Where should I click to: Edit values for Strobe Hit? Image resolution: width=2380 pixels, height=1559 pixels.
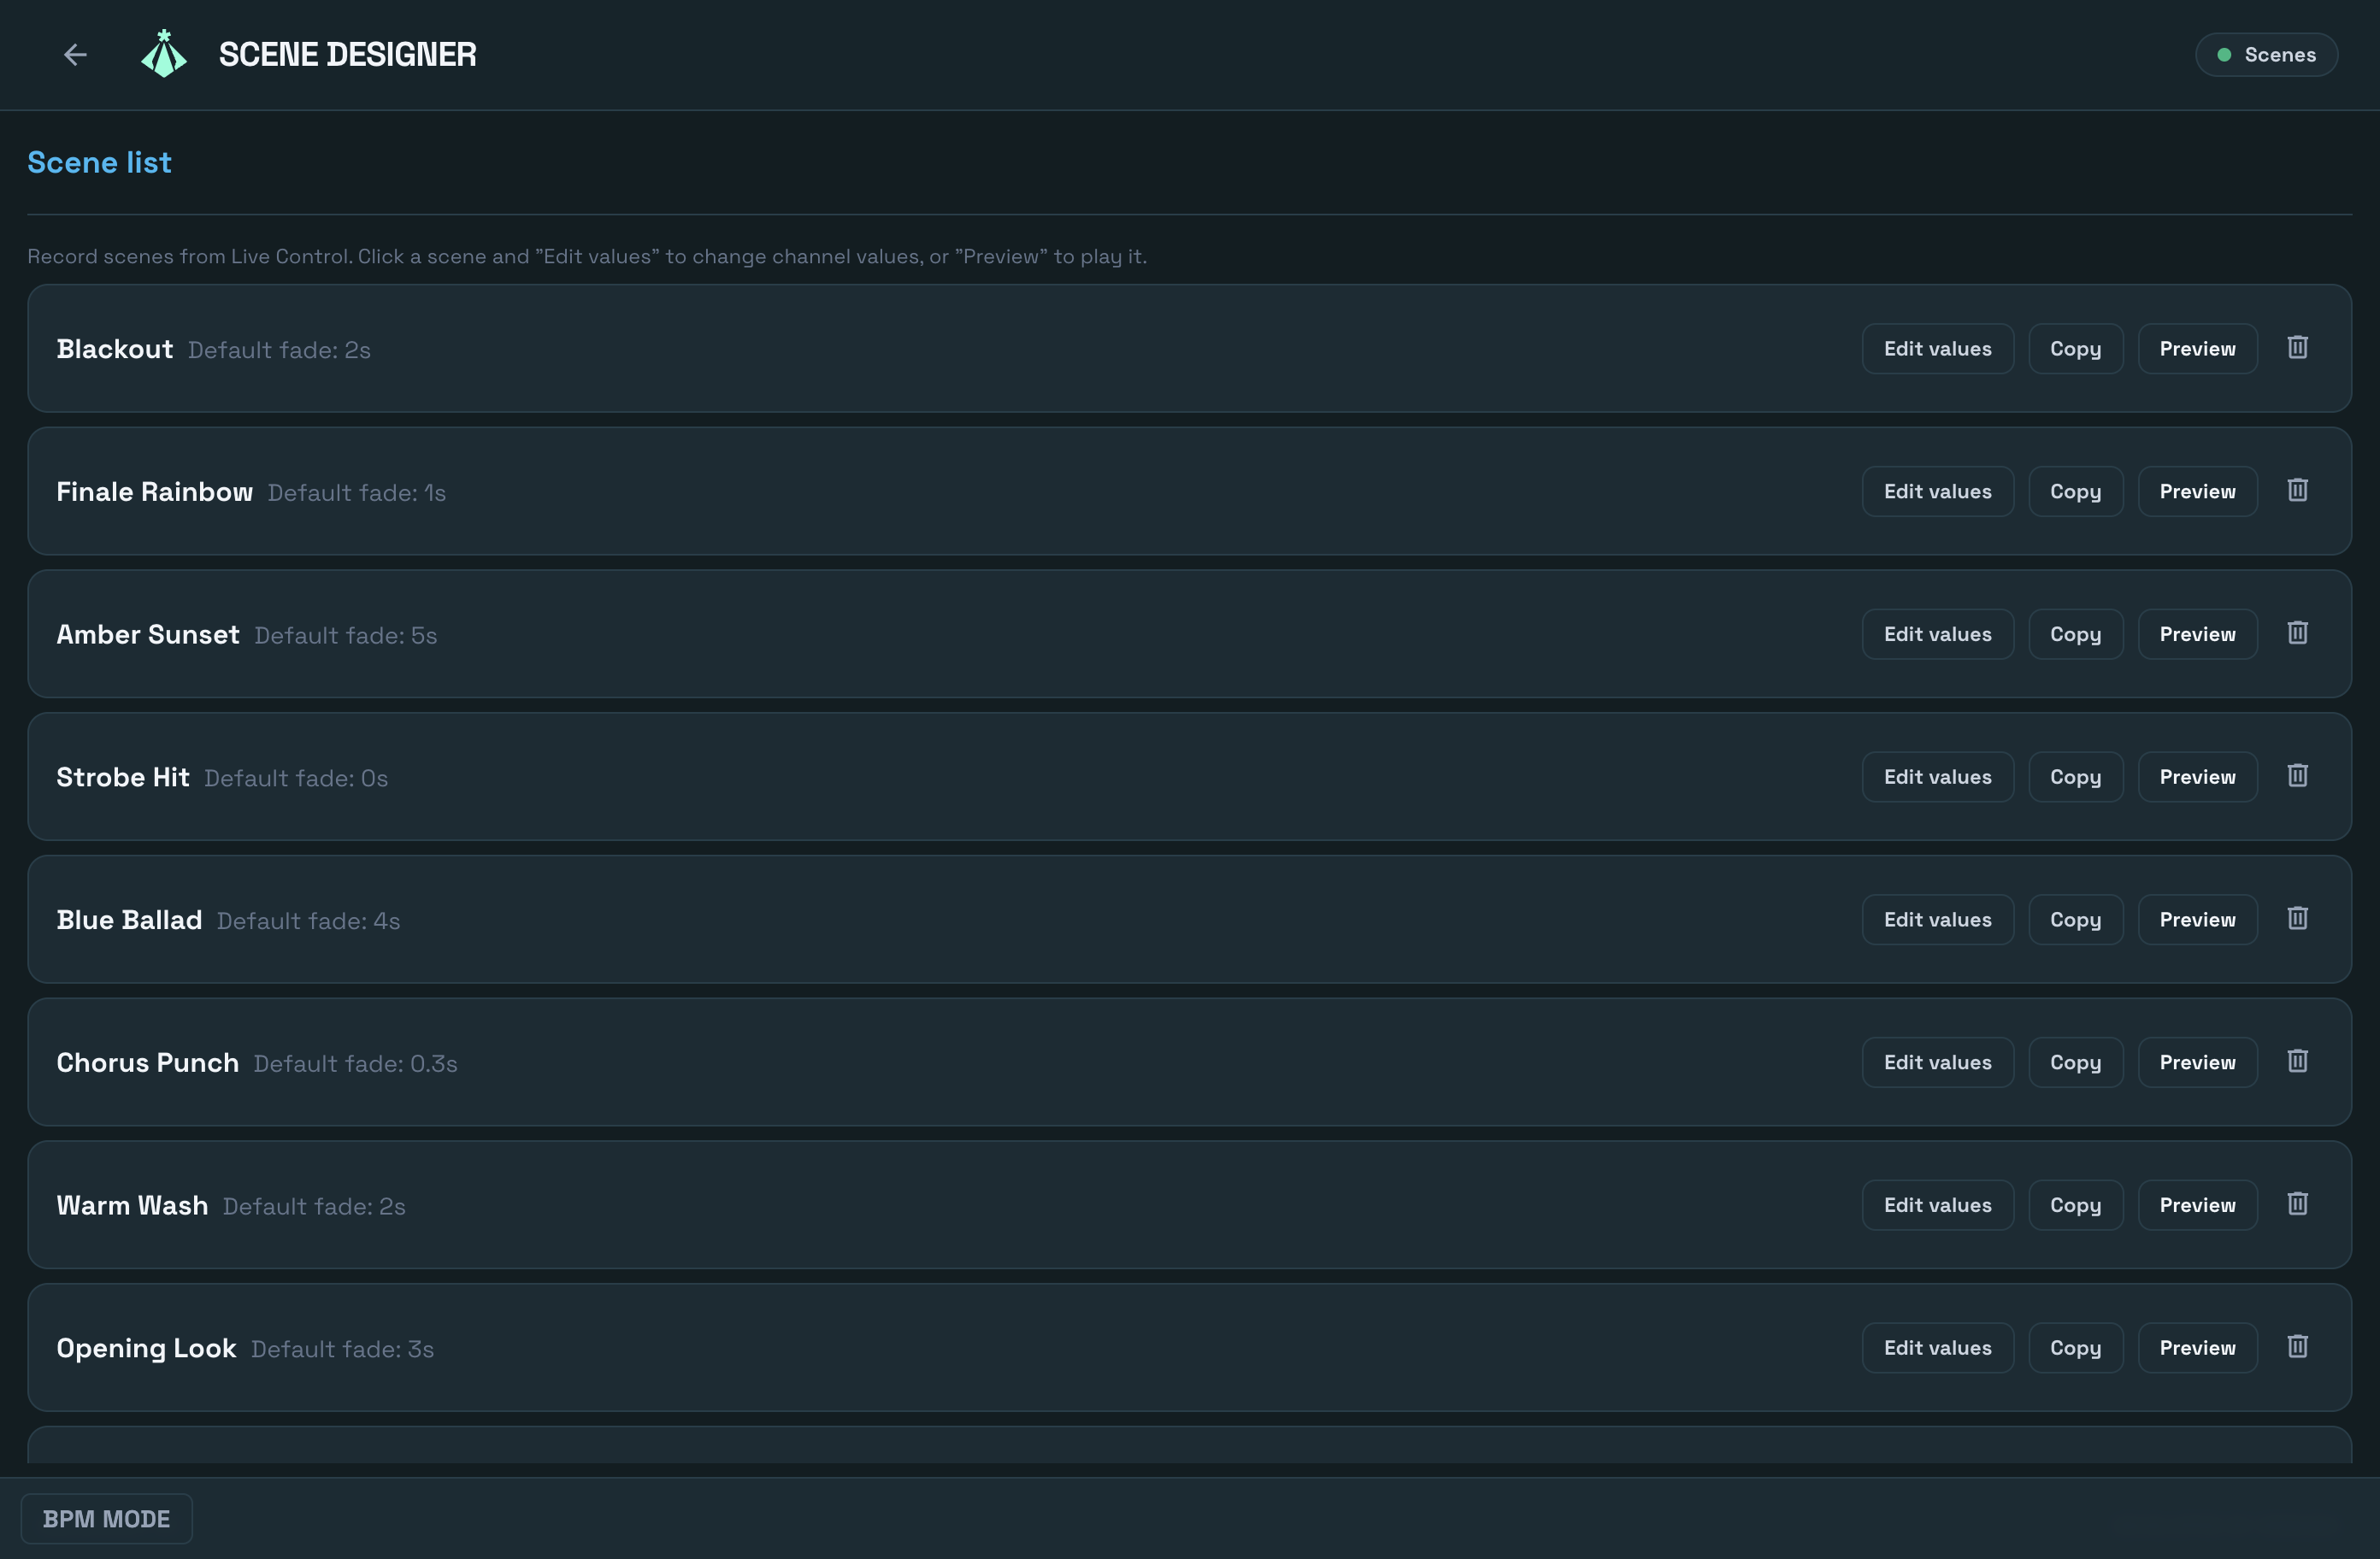tap(1937, 777)
